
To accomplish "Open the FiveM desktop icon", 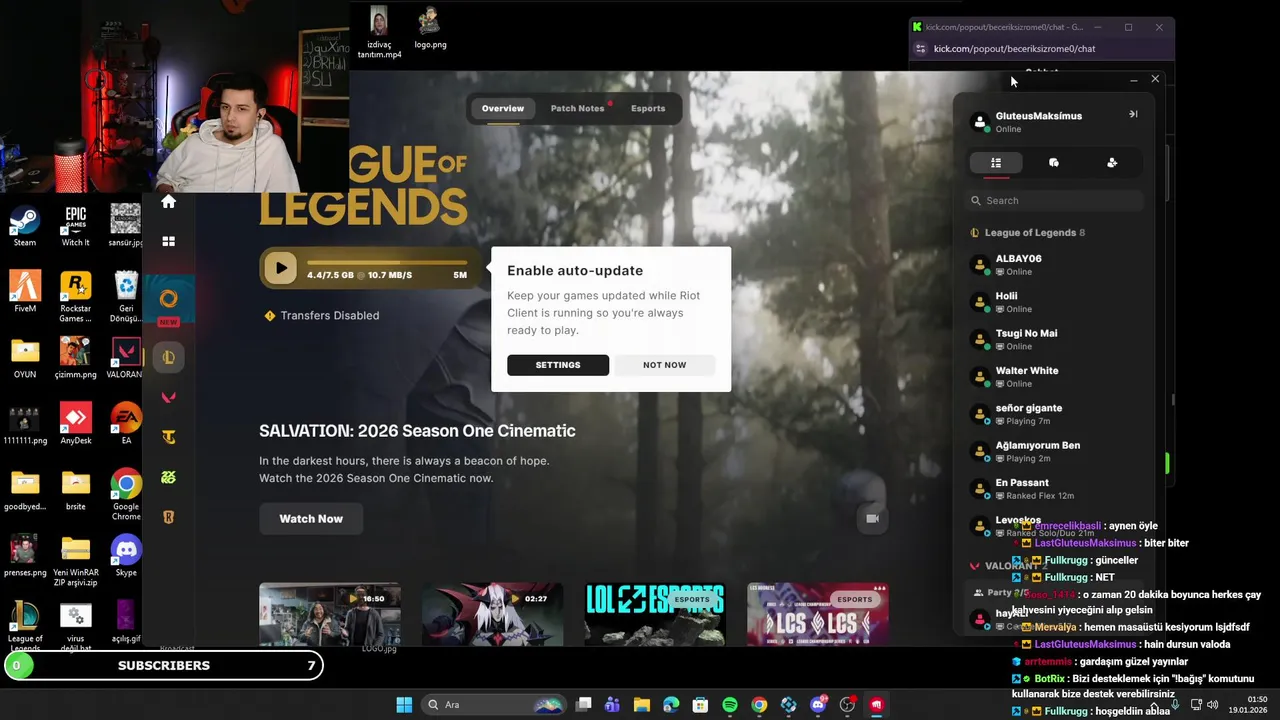I will point(25,292).
